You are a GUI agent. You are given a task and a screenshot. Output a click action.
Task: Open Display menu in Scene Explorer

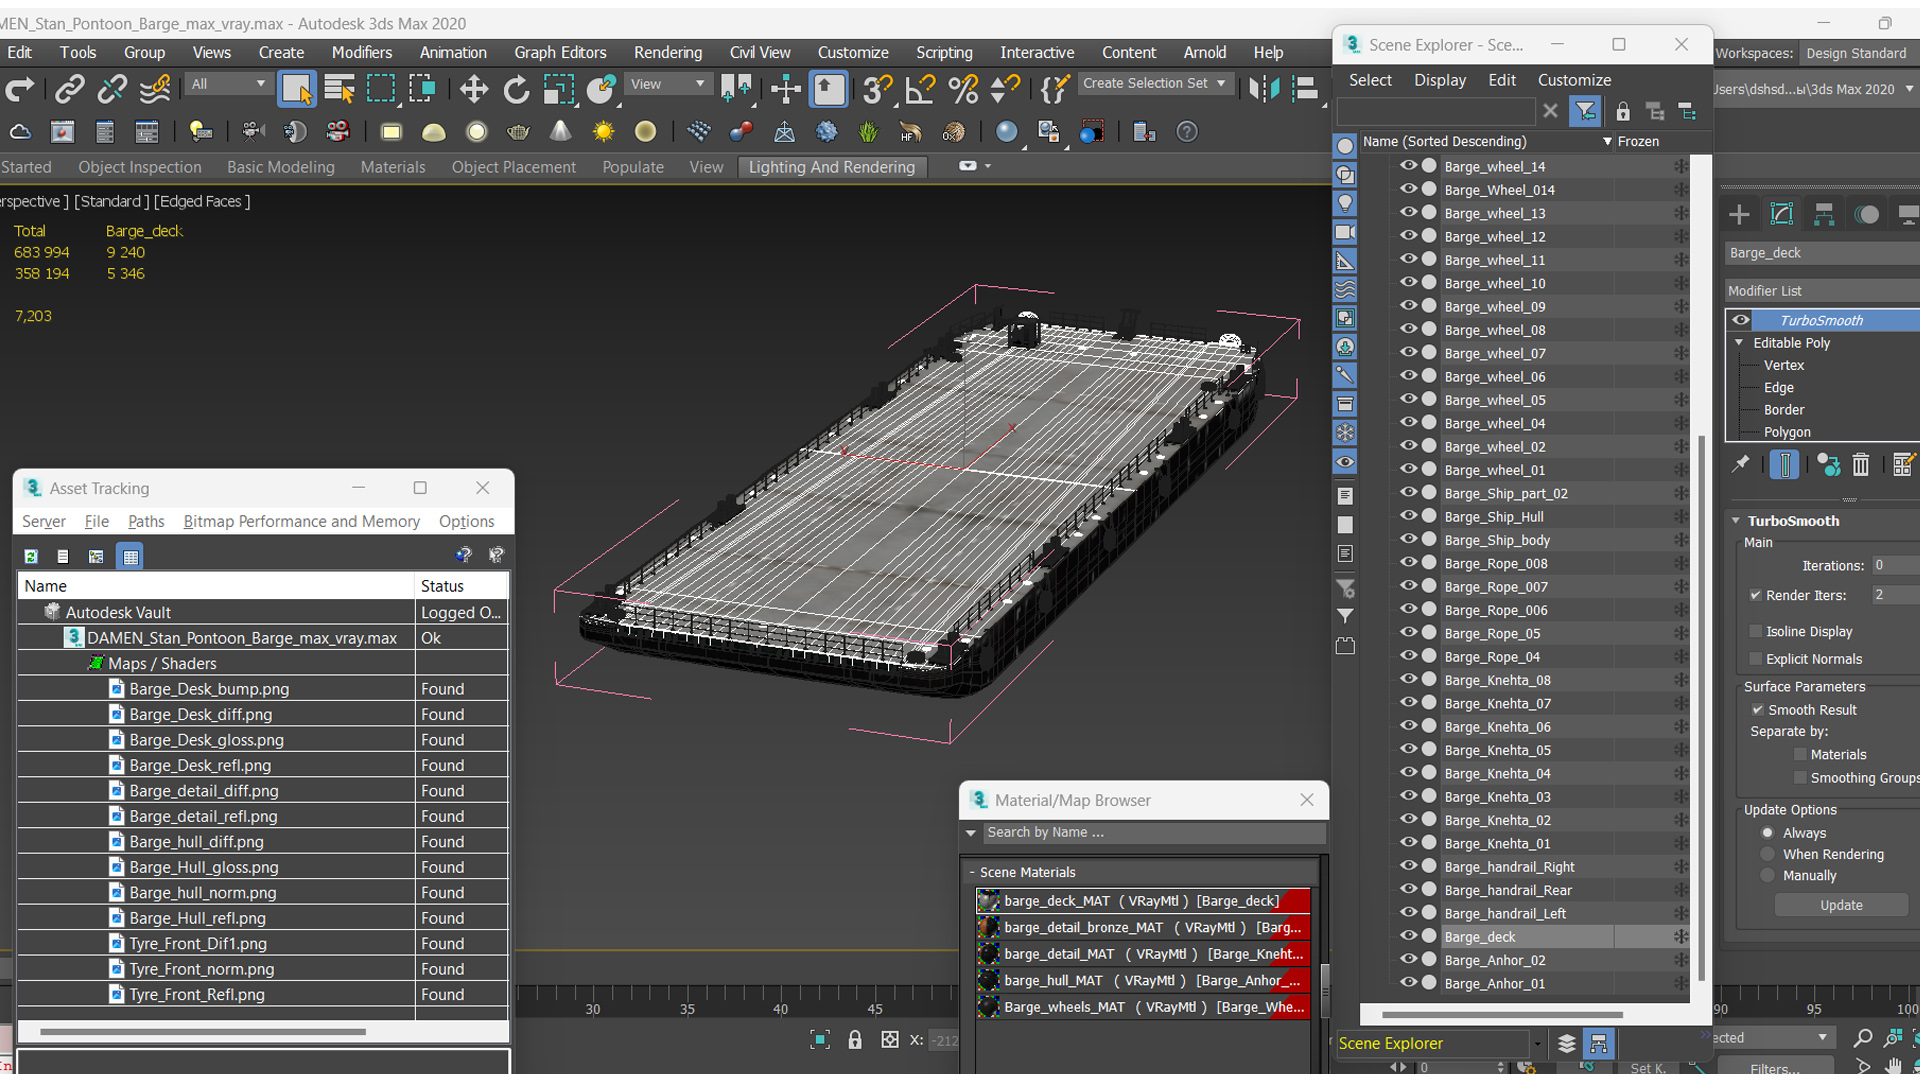tap(1440, 81)
